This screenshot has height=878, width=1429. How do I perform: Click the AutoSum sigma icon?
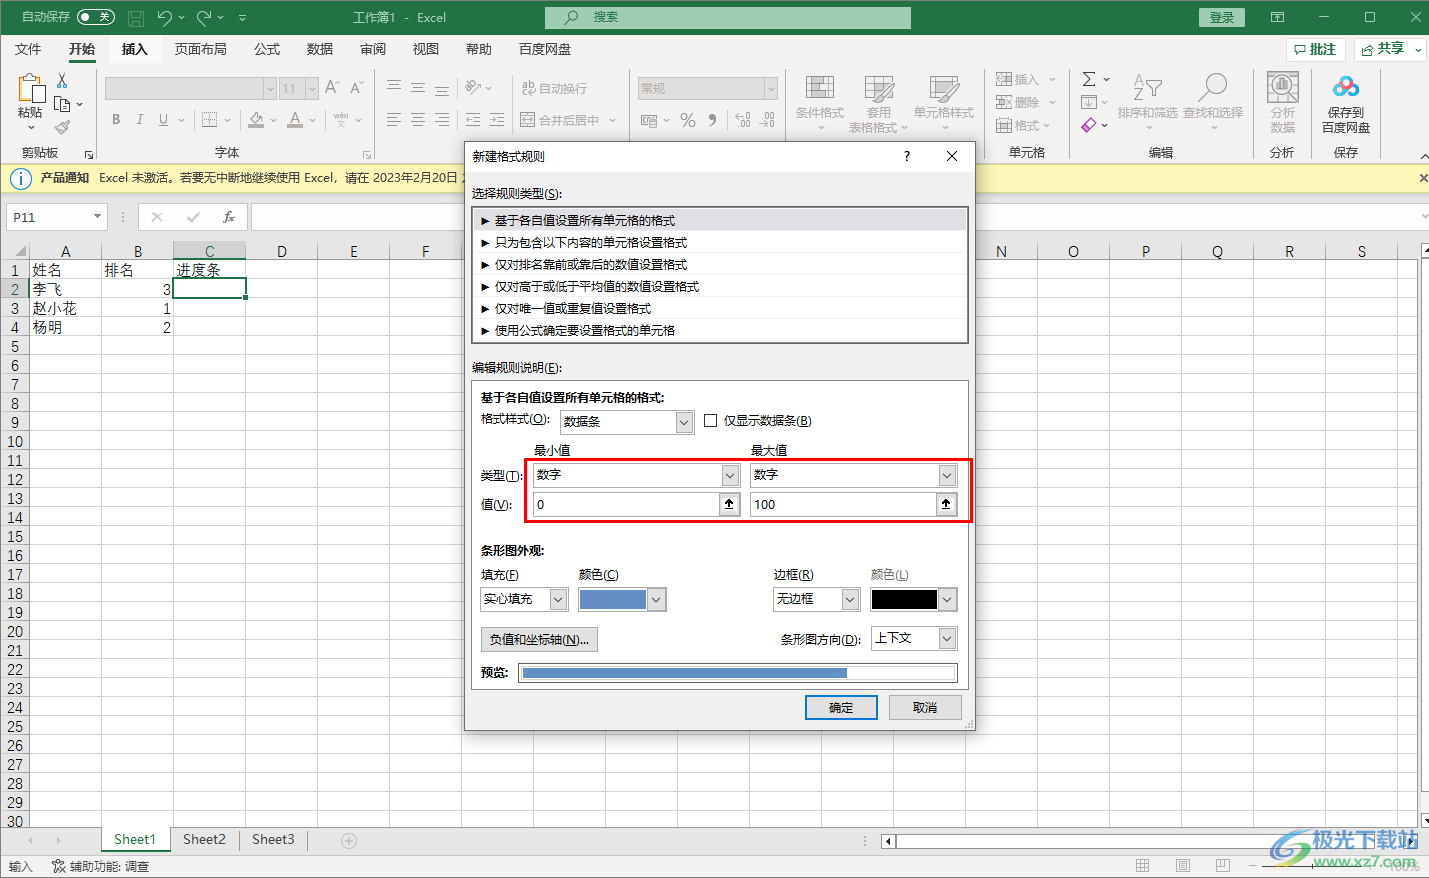1089,79
